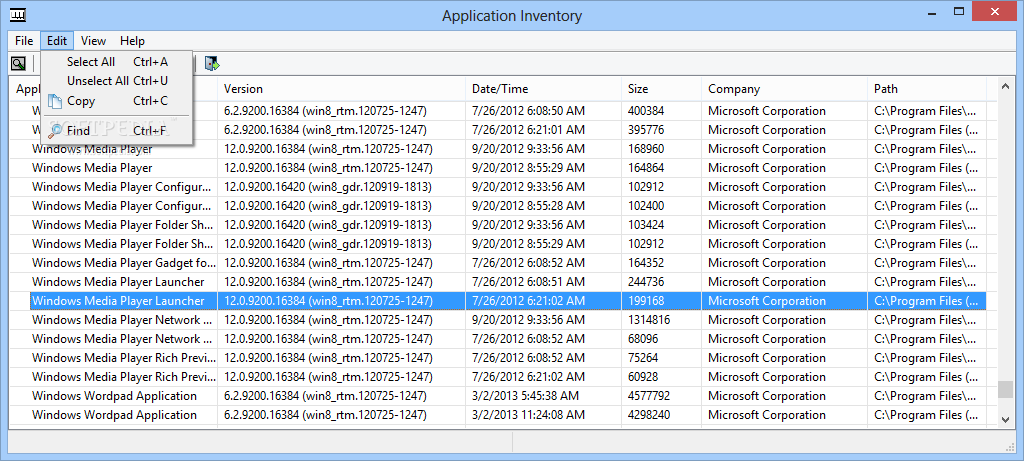Click the highlighted Windows Media Player Launcher row

pyautogui.click(x=508, y=301)
